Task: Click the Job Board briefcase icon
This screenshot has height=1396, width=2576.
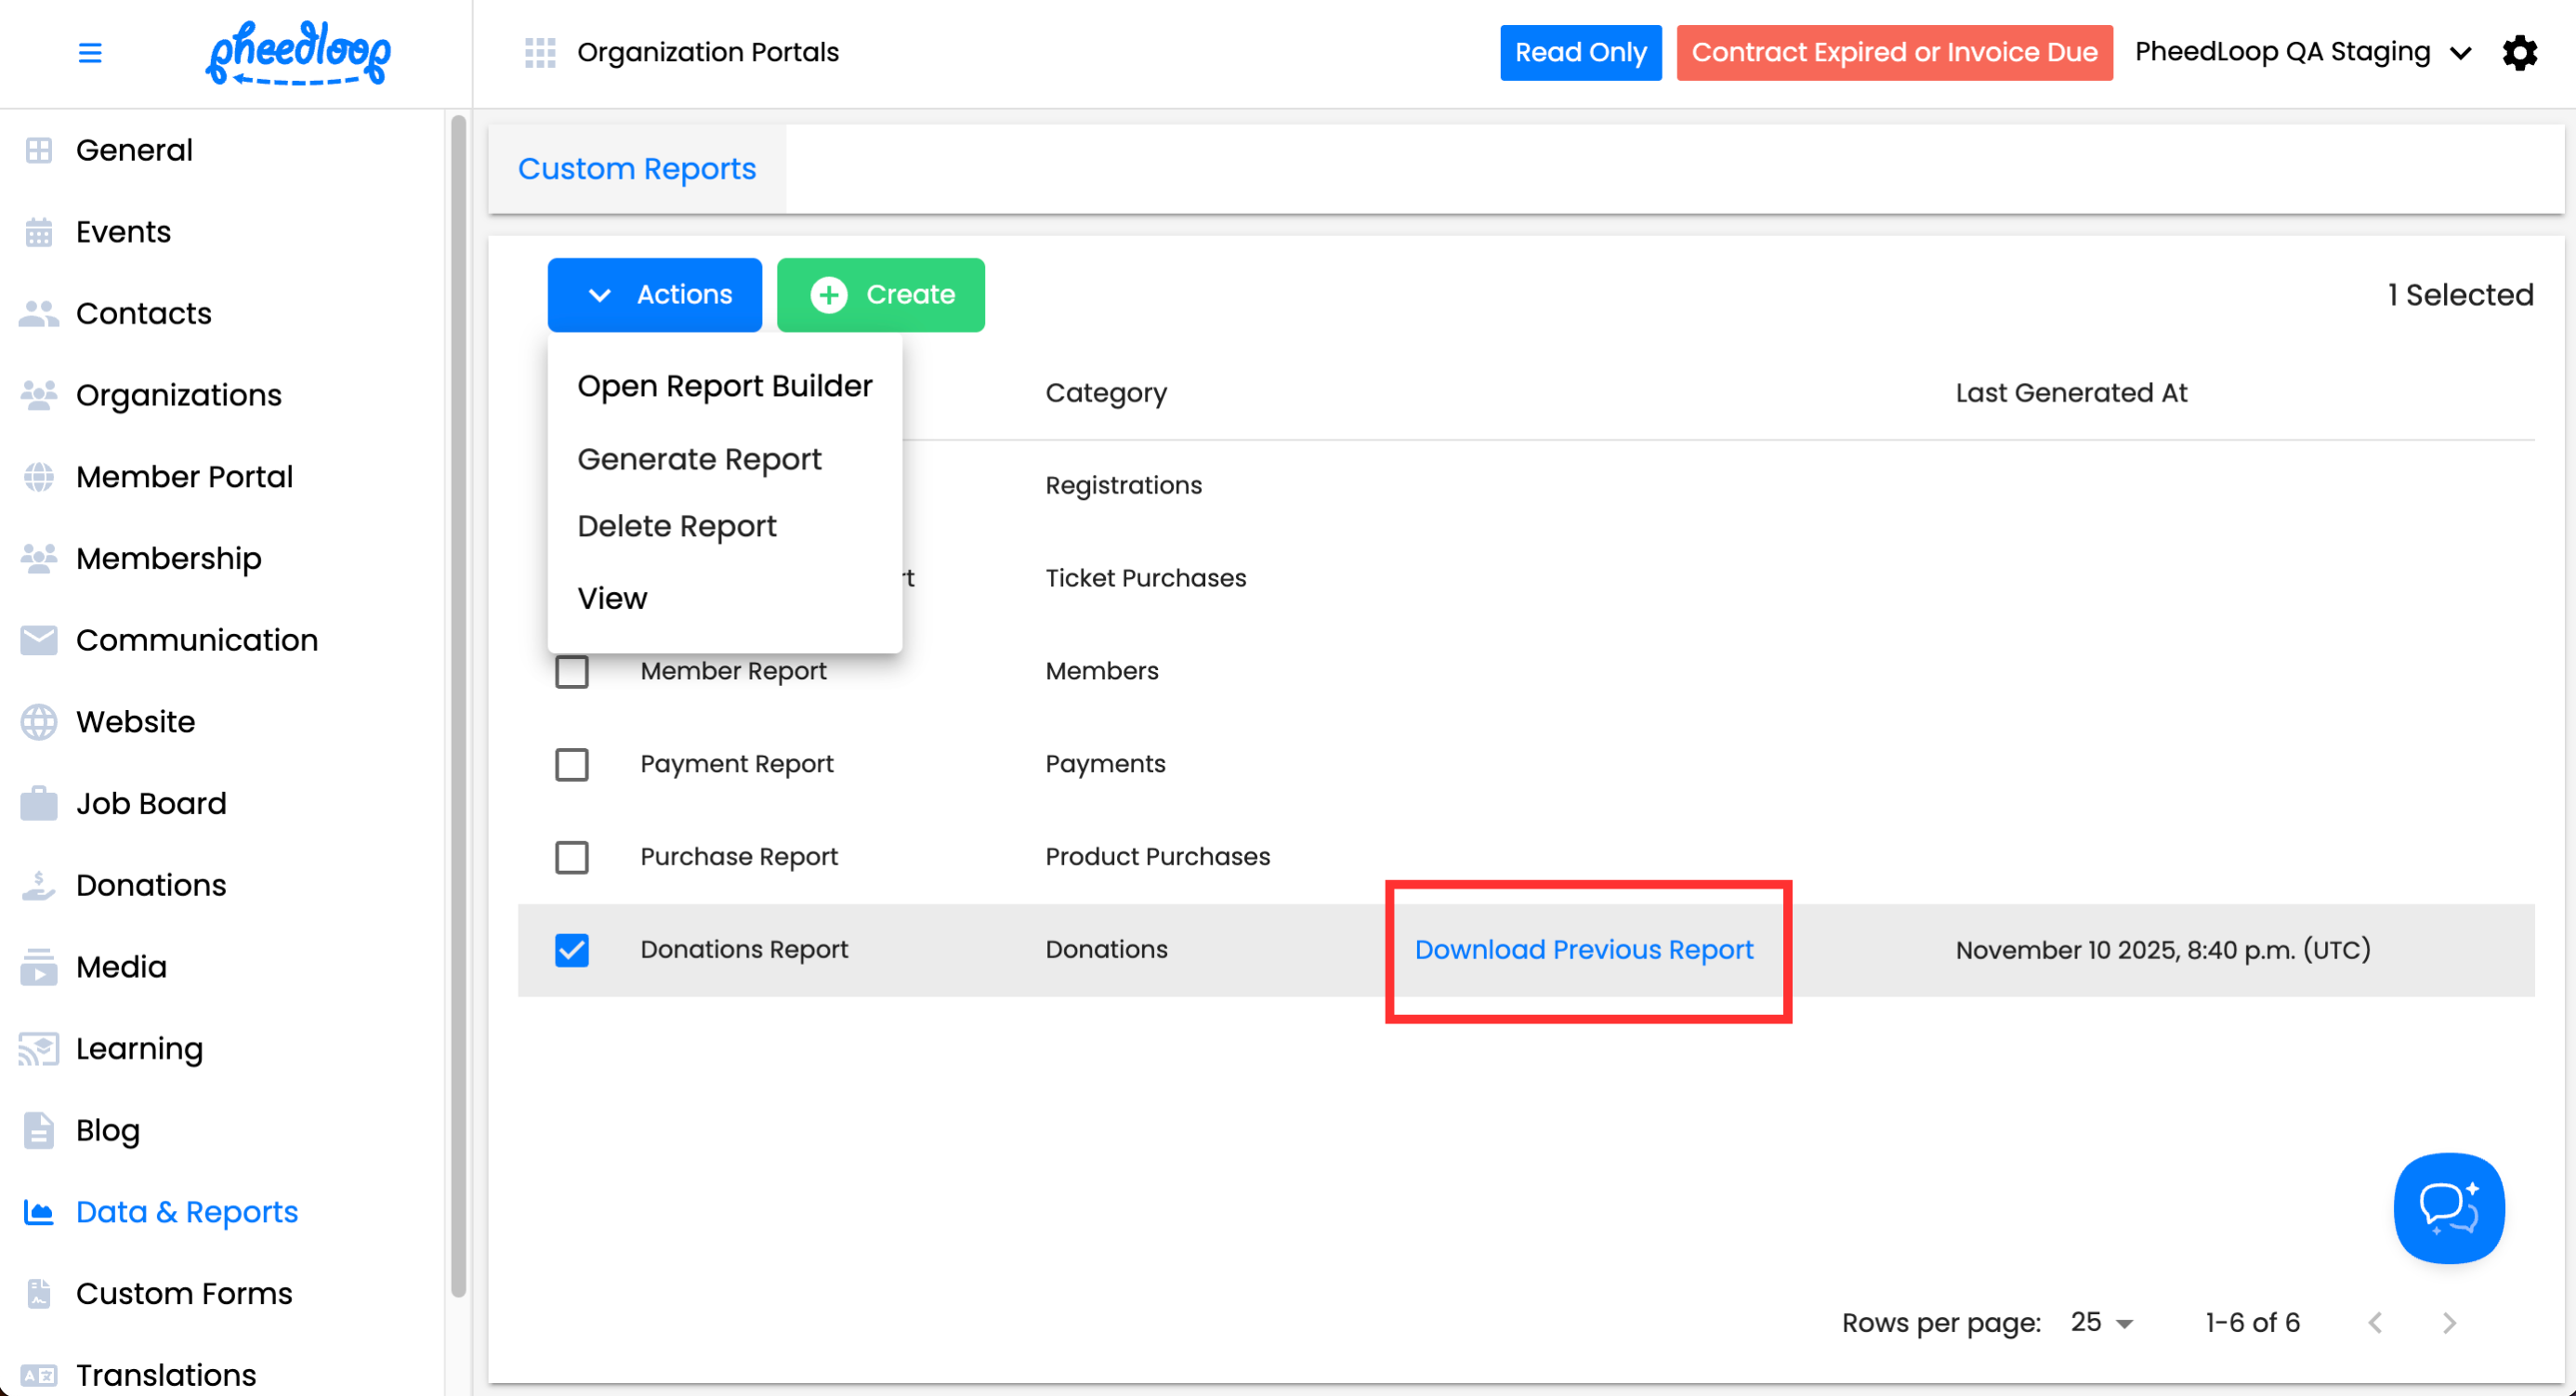Action: pos(39,803)
